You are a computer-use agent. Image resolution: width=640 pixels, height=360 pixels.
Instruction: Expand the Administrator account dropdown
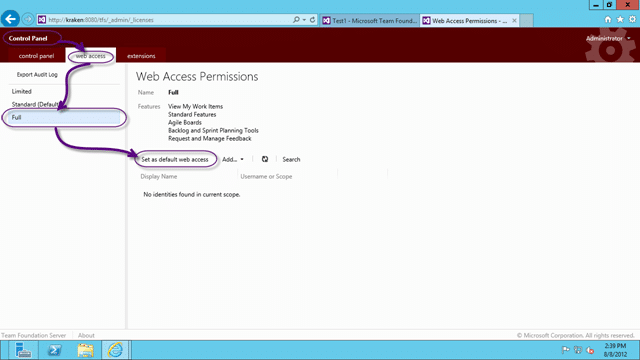608,38
